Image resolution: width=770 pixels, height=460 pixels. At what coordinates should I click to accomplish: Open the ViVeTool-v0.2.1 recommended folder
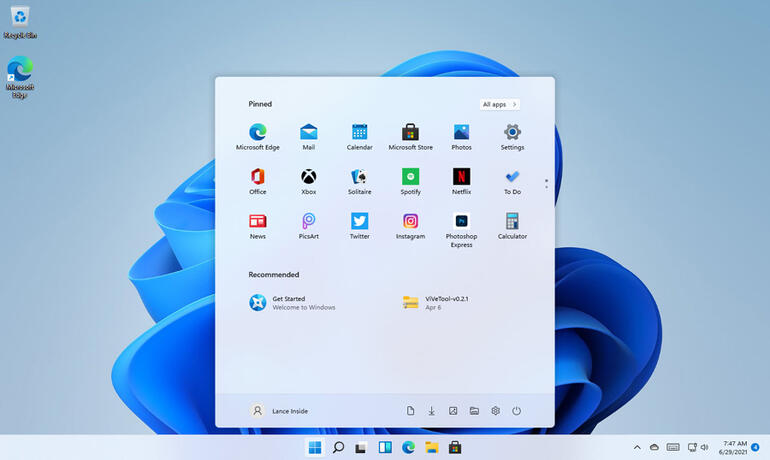pos(436,303)
